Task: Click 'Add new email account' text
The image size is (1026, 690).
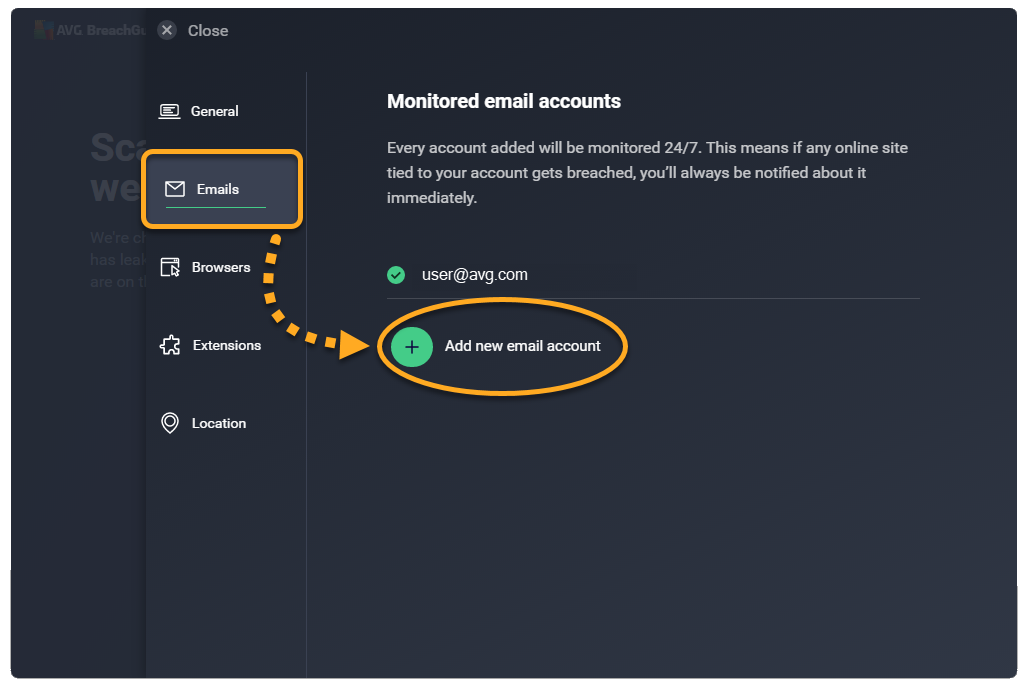Action: click(522, 346)
